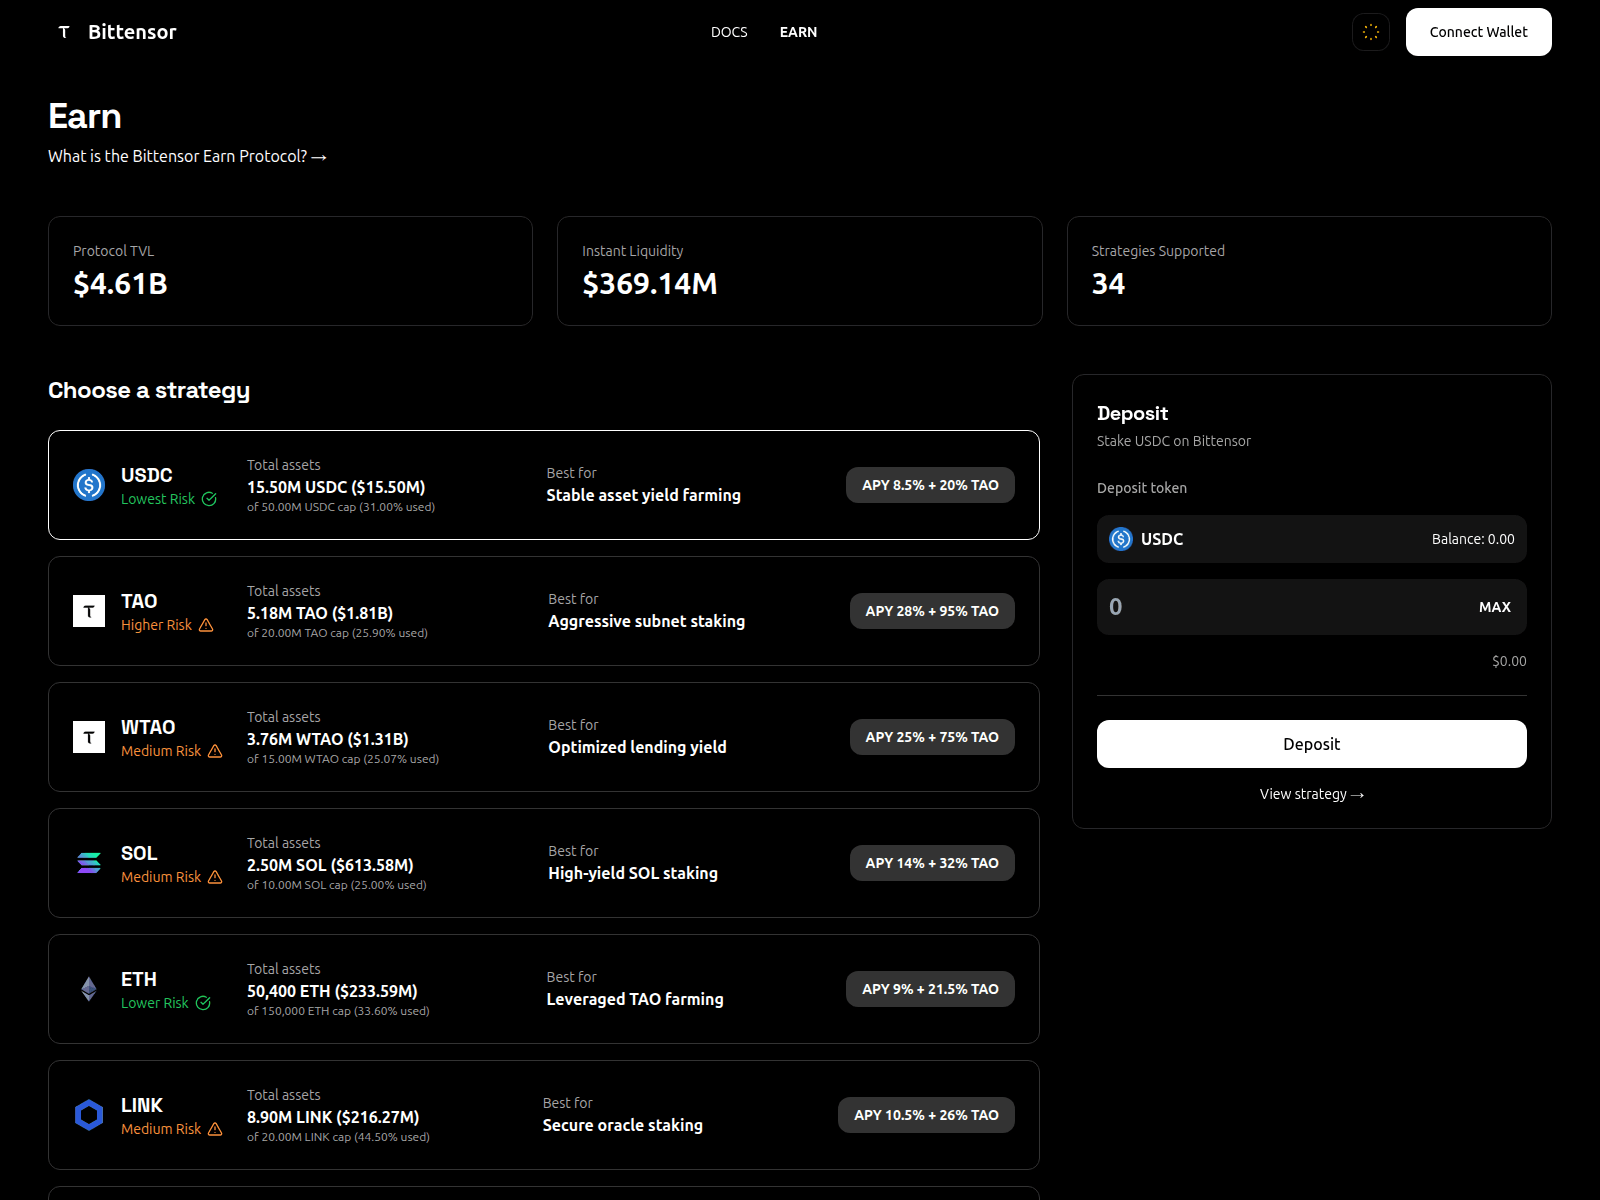Click APY 9% + 21.5% TAO badge
The image size is (1600, 1200).
click(930, 989)
